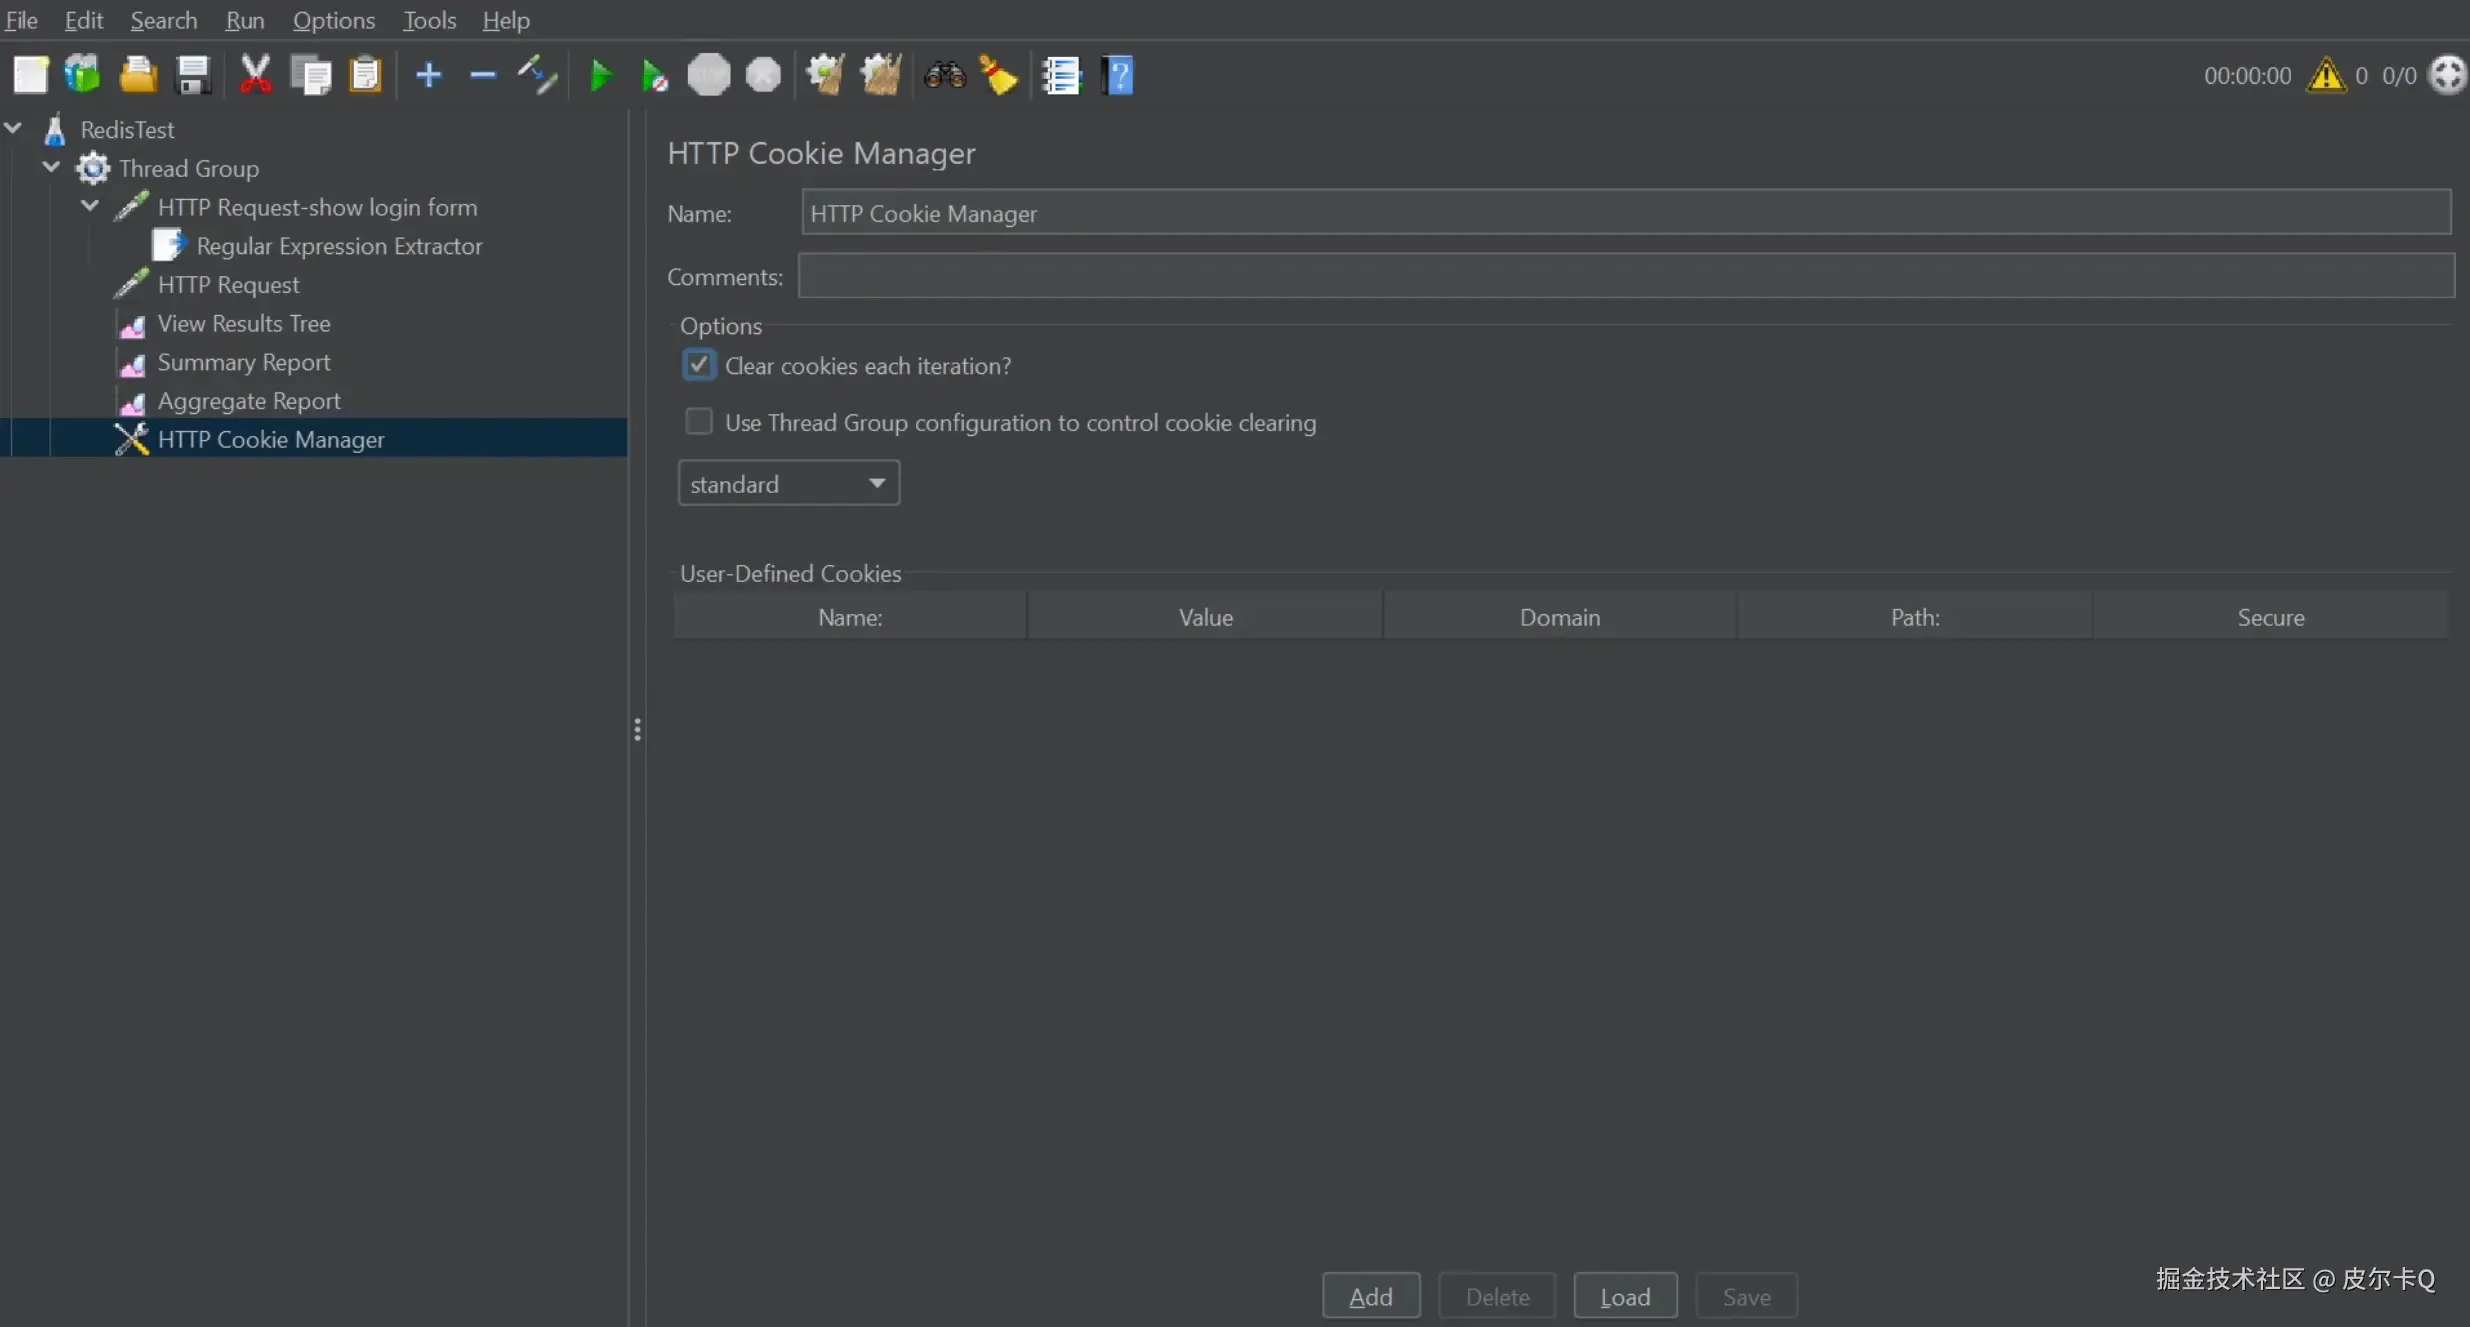Screen dimensions: 2470x1327
Task: Open the Run menu
Action: coord(244,20)
